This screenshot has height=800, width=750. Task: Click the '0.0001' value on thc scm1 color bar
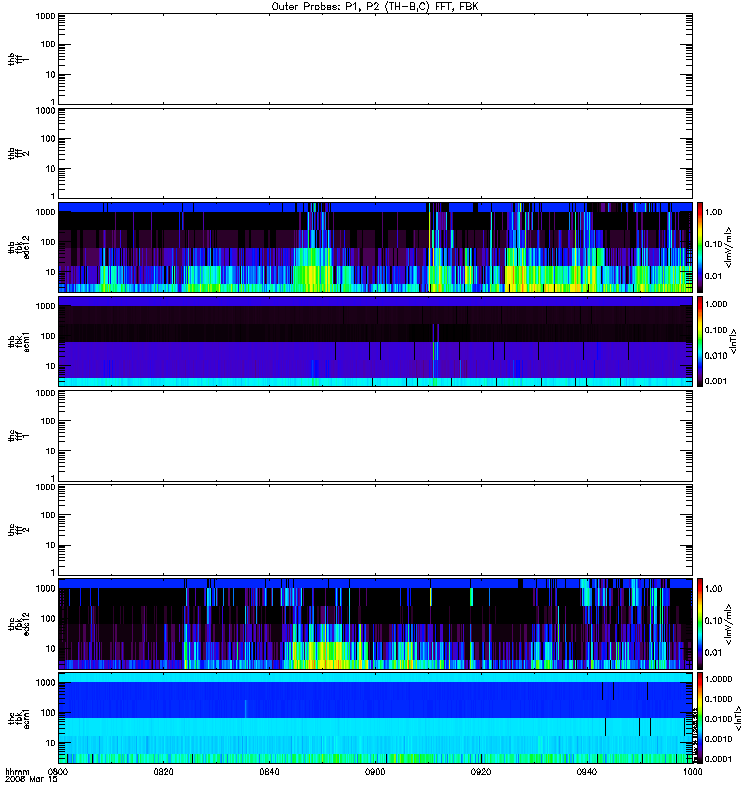(717, 759)
